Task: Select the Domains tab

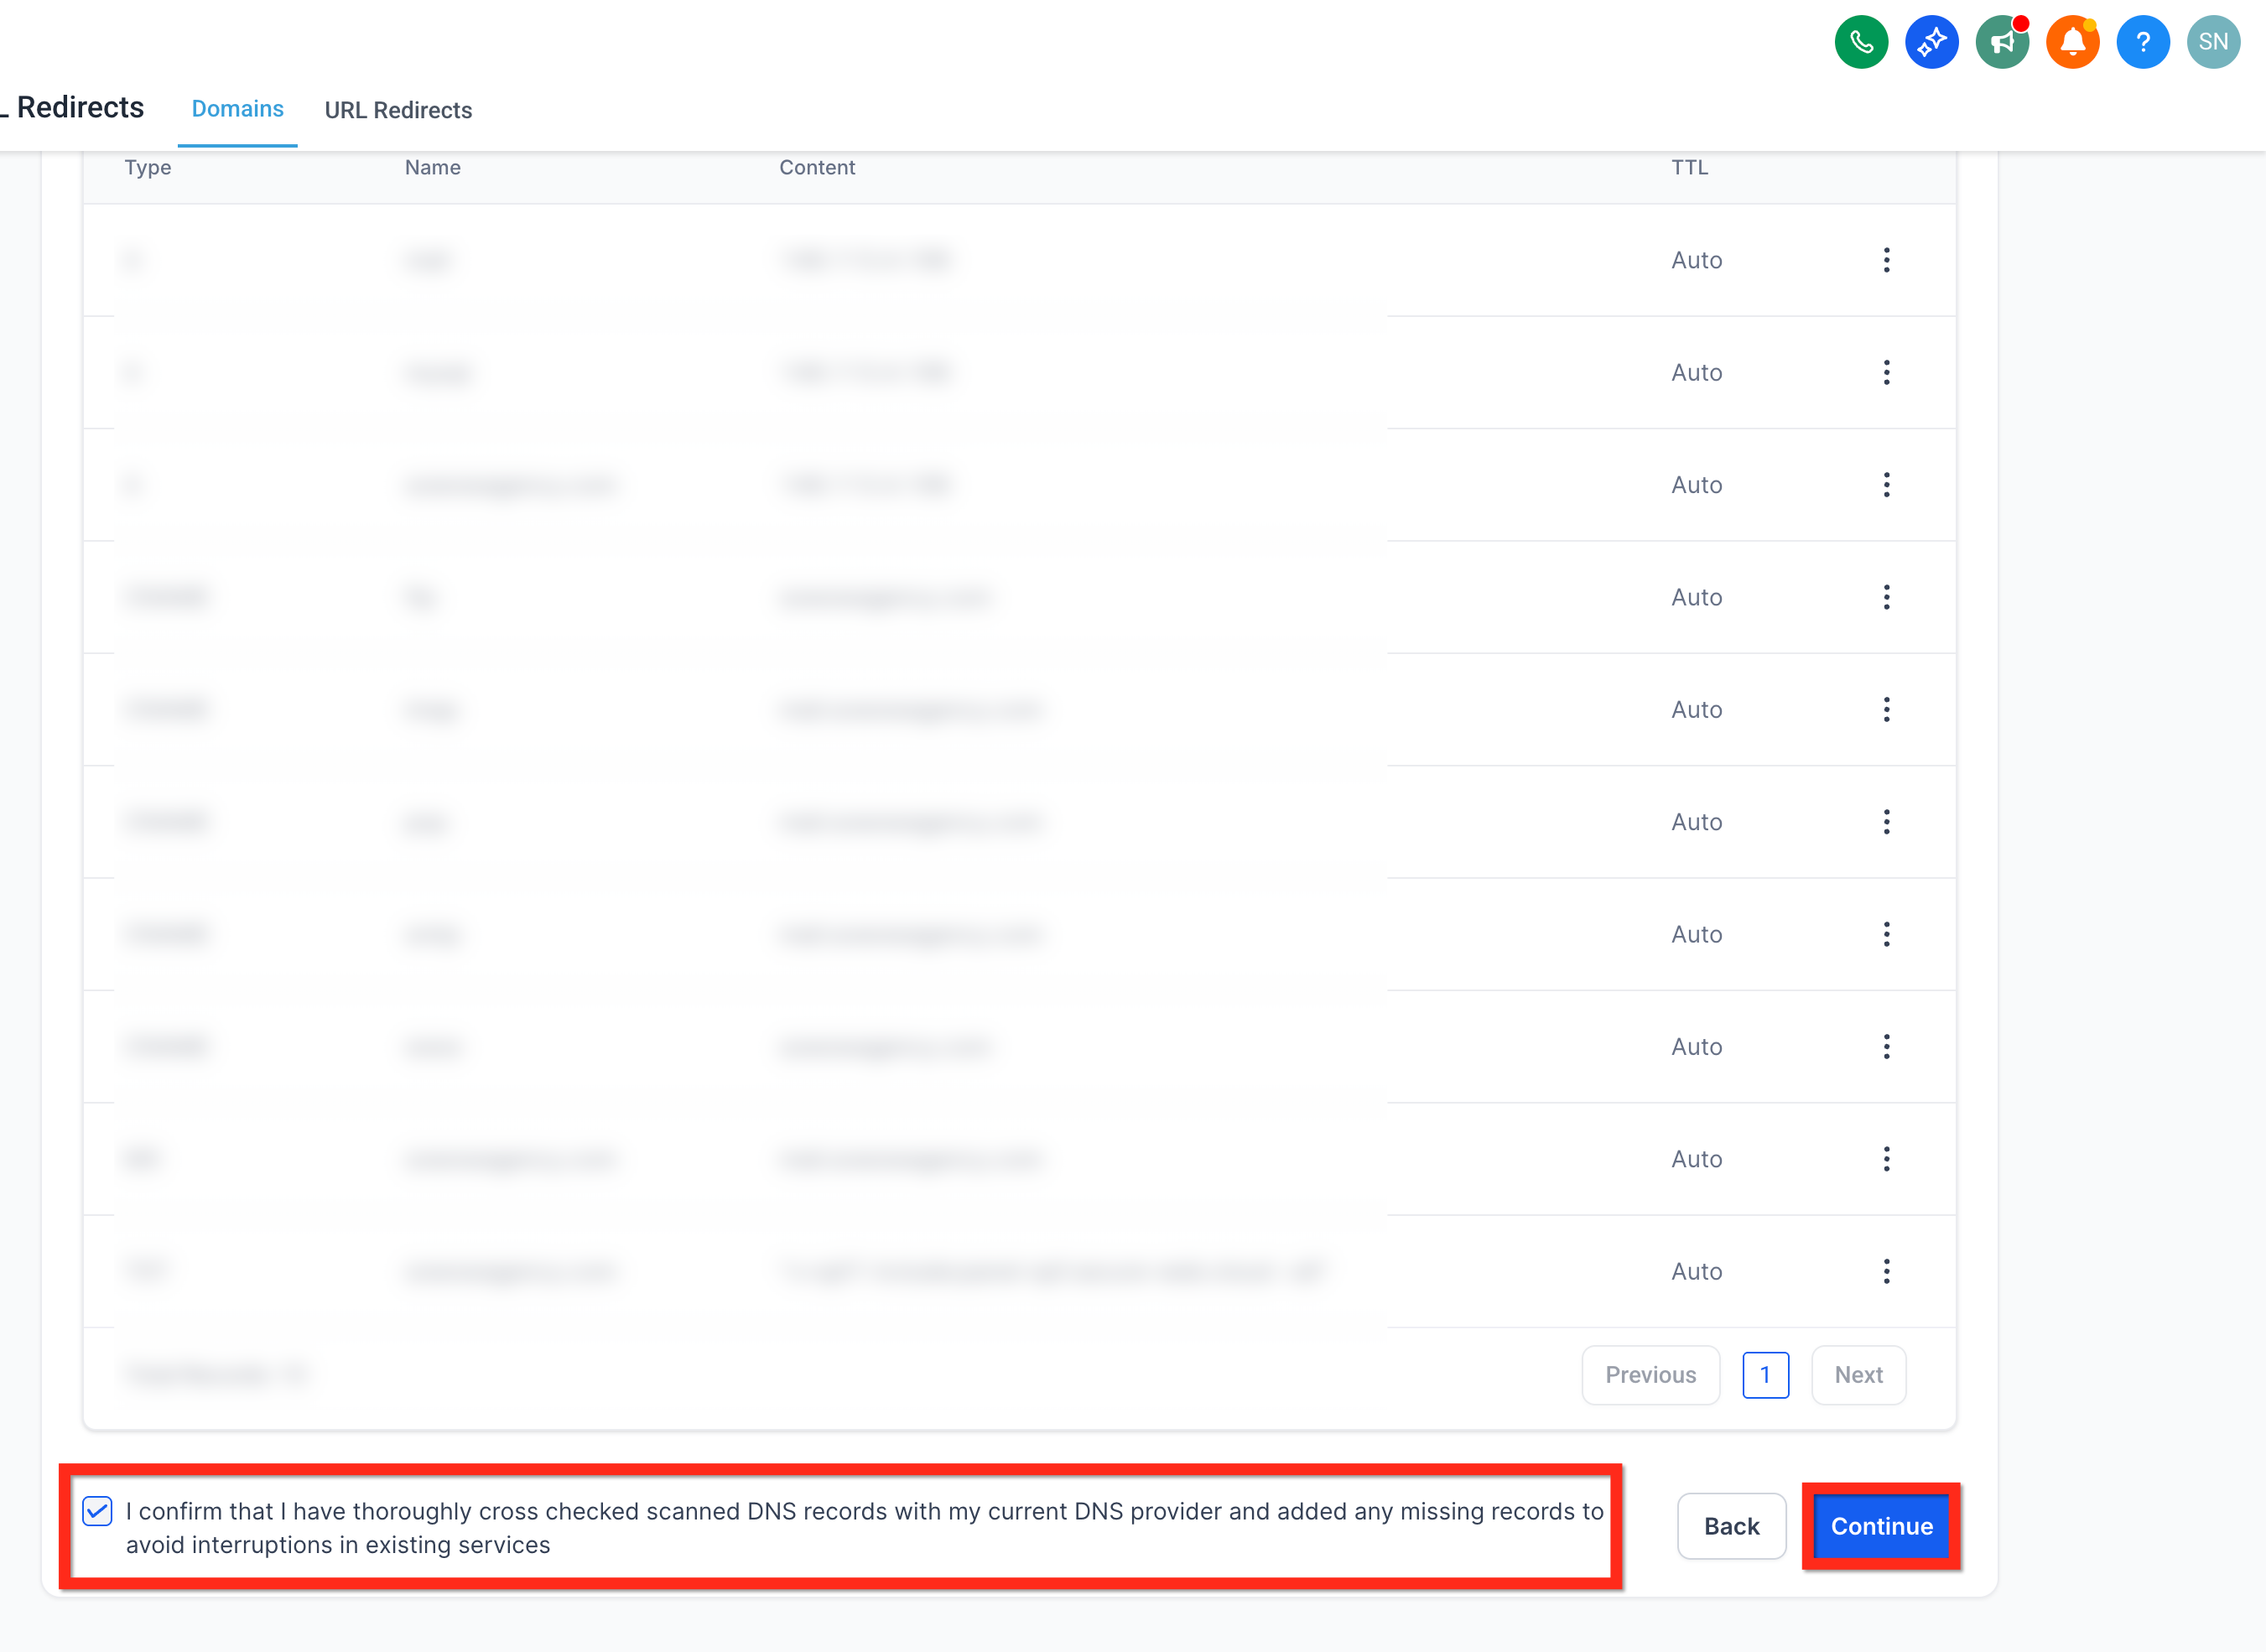Action: [x=237, y=109]
